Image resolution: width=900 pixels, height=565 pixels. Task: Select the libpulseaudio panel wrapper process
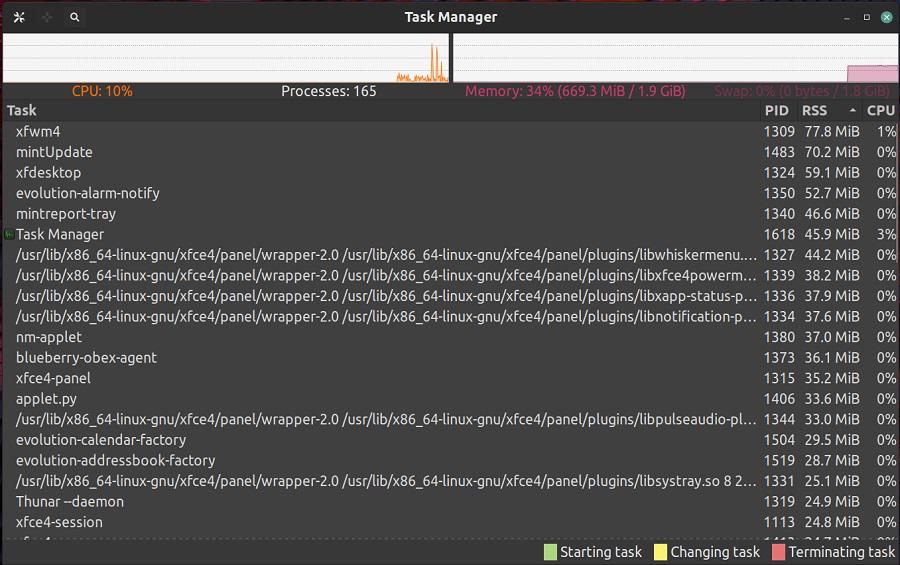(x=450, y=420)
